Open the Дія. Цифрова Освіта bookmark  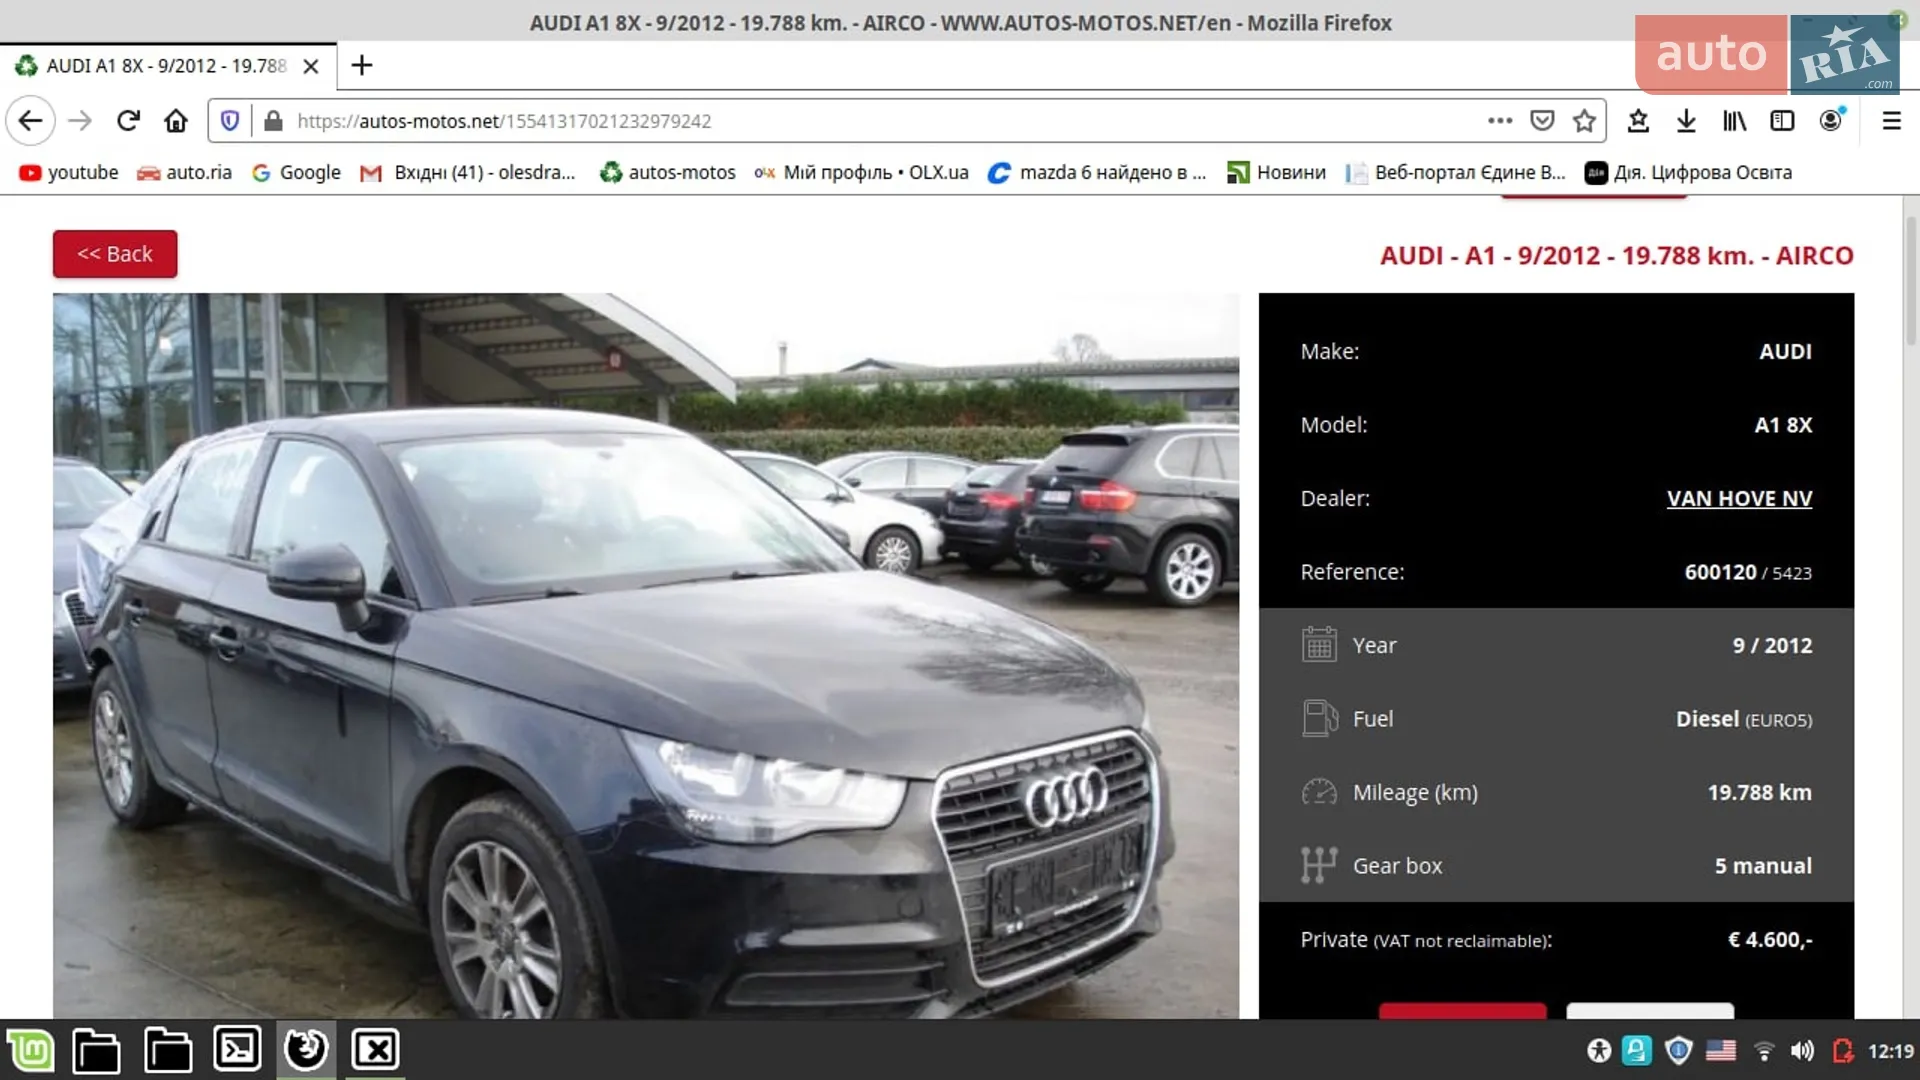click(1689, 173)
